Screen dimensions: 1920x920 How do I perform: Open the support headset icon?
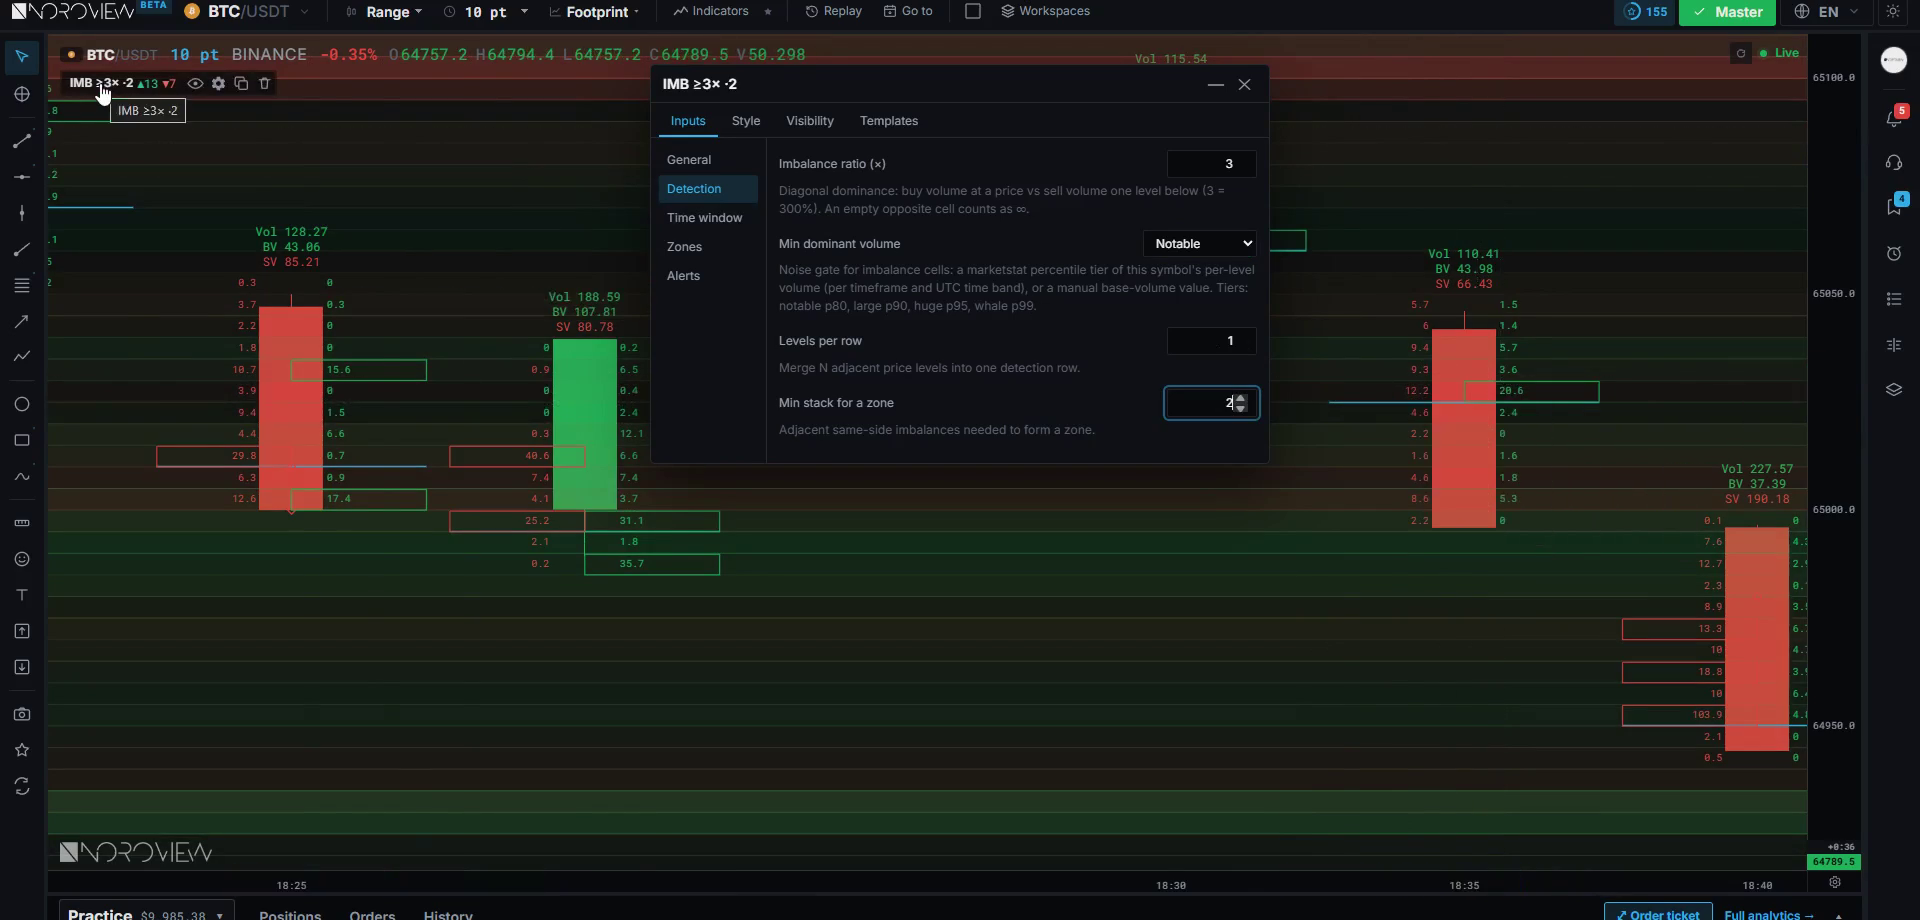click(1894, 162)
